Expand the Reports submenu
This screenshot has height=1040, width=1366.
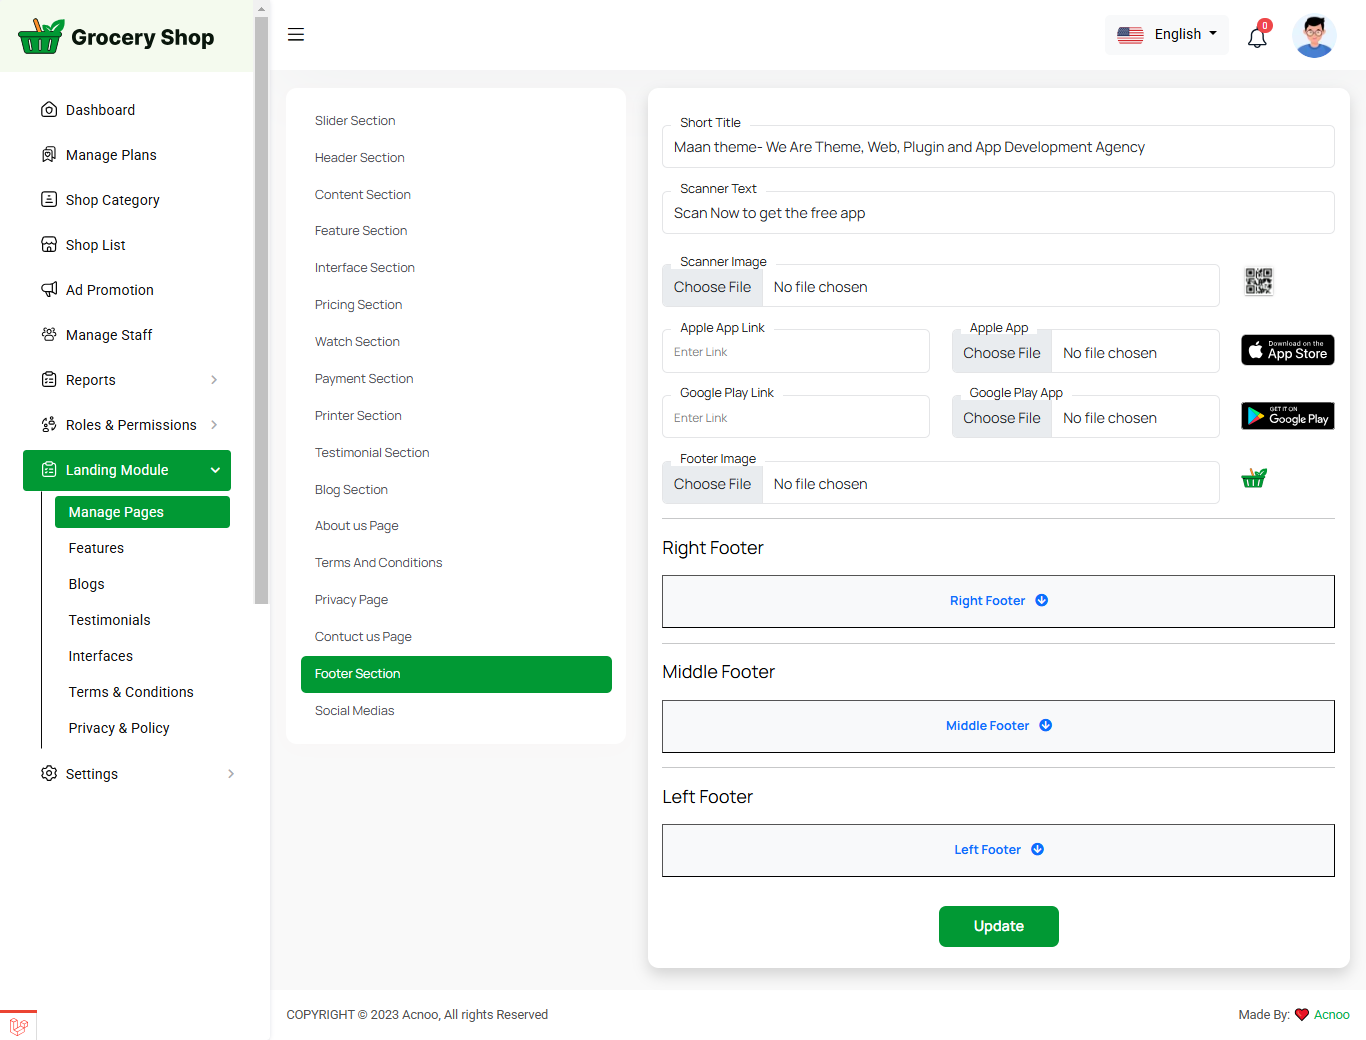click(x=214, y=380)
